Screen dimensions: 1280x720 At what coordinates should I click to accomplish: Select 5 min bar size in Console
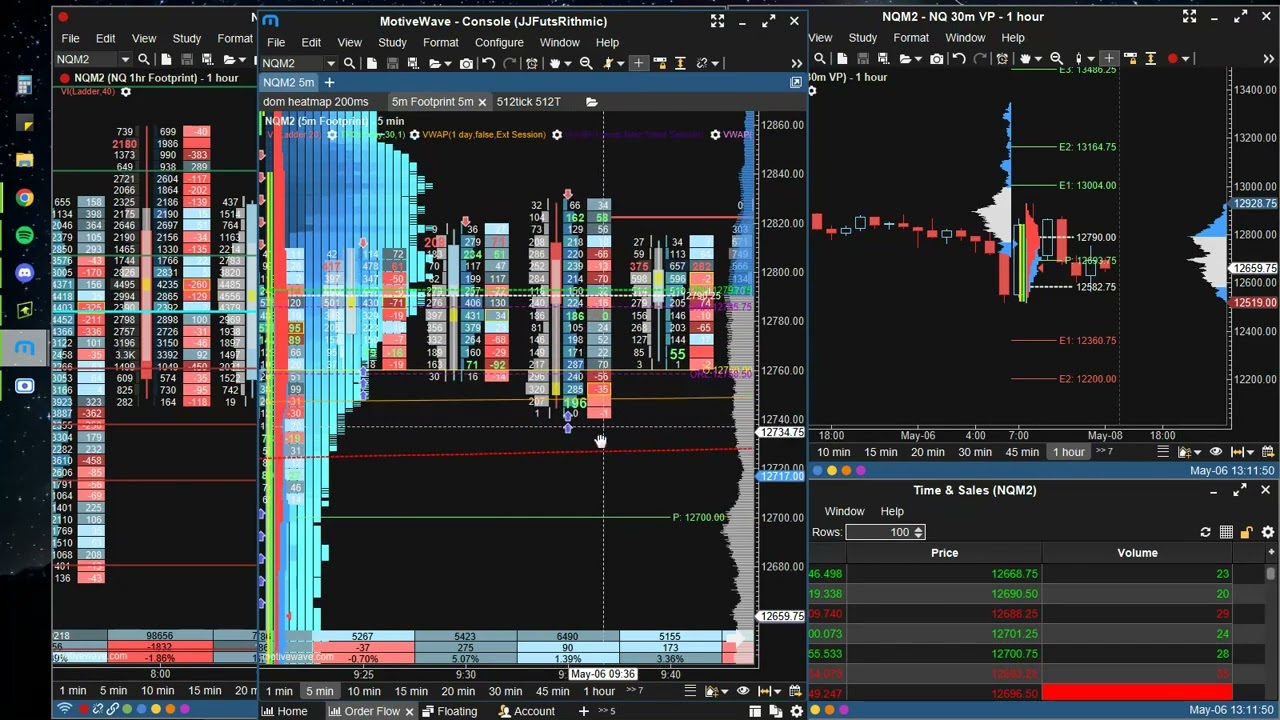[x=320, y=691]
